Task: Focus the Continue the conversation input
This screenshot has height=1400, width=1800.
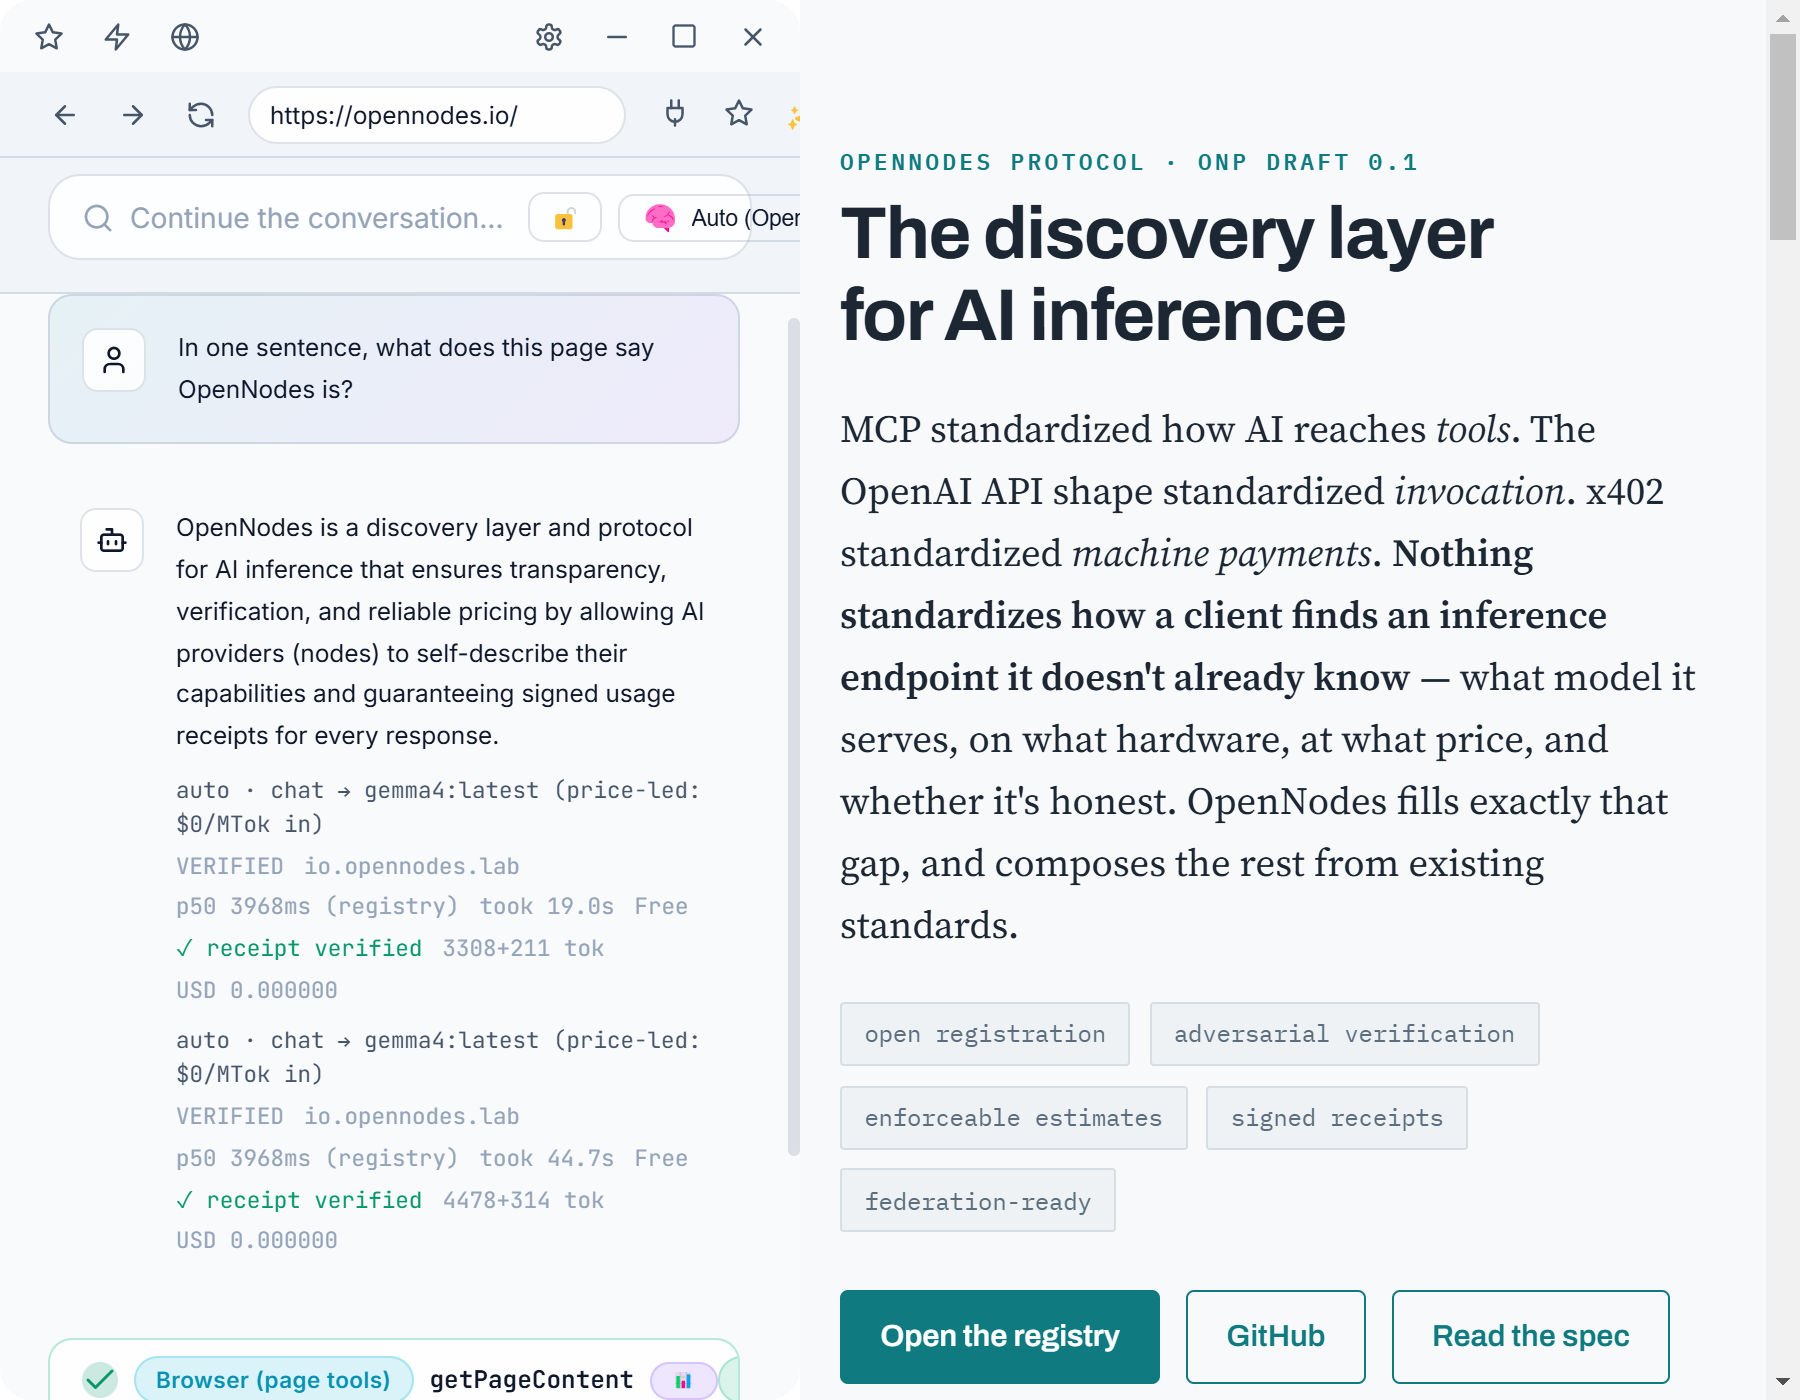Action: coord(316,218)
